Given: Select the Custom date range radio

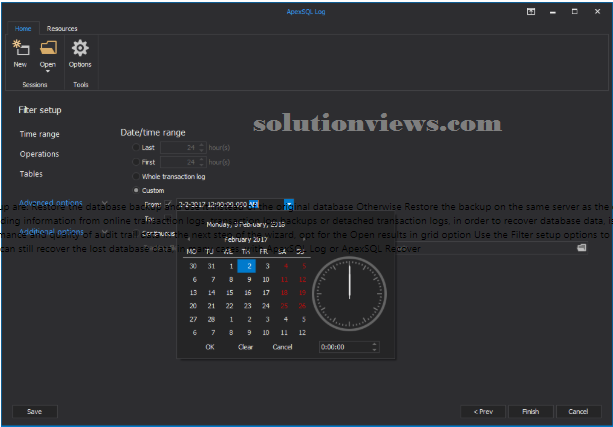Looking at the screenshot, I should click(x=136, y=190).
